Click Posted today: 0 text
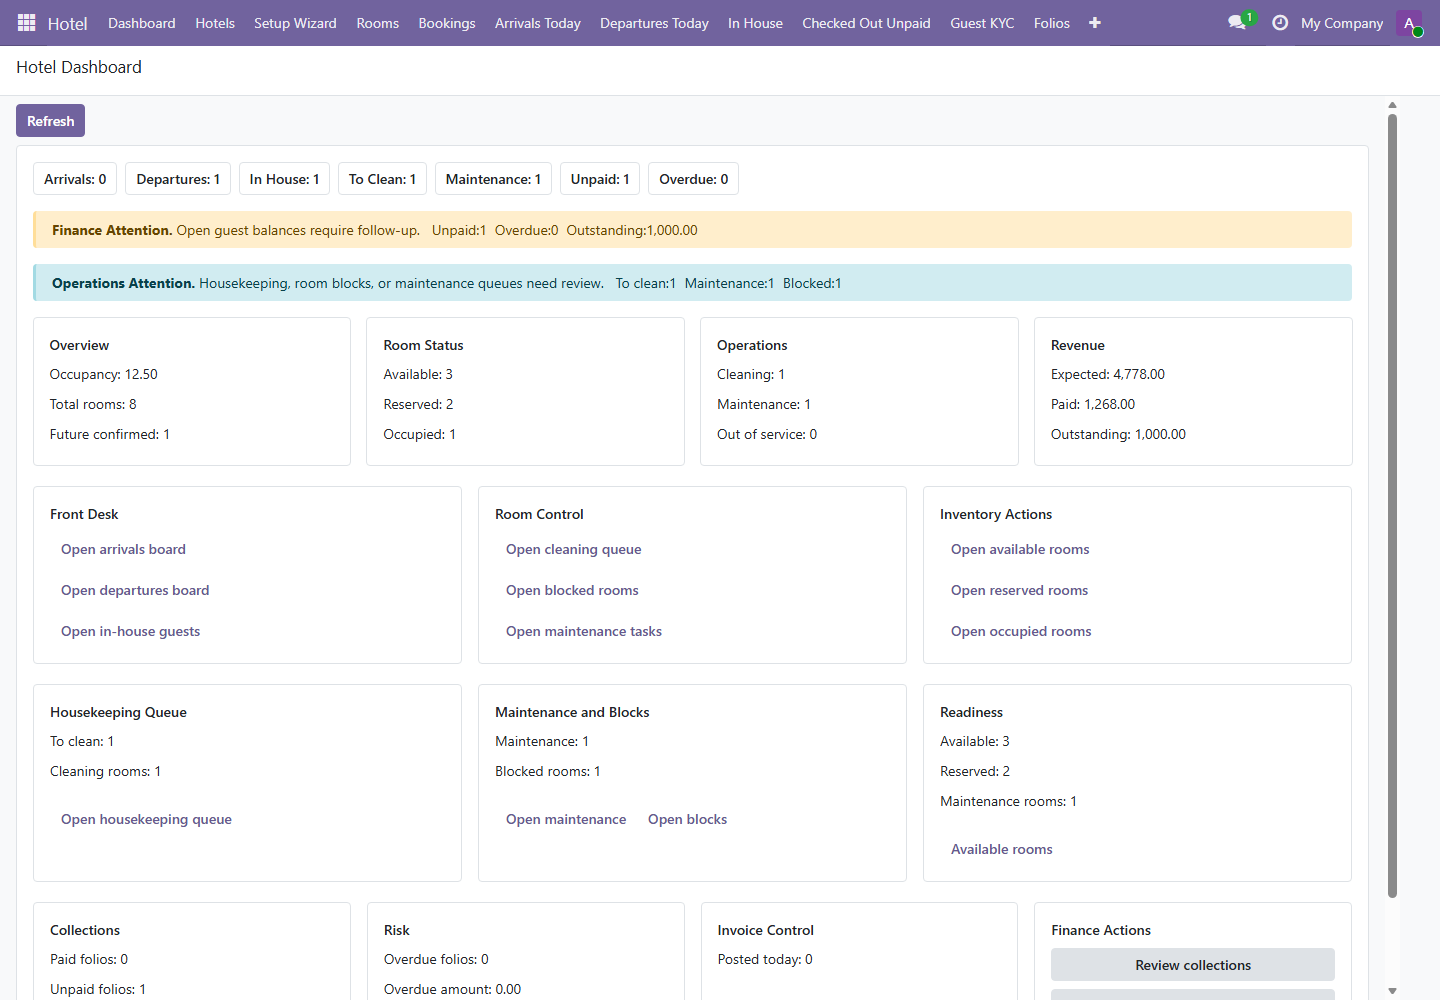 coord(765,959)
